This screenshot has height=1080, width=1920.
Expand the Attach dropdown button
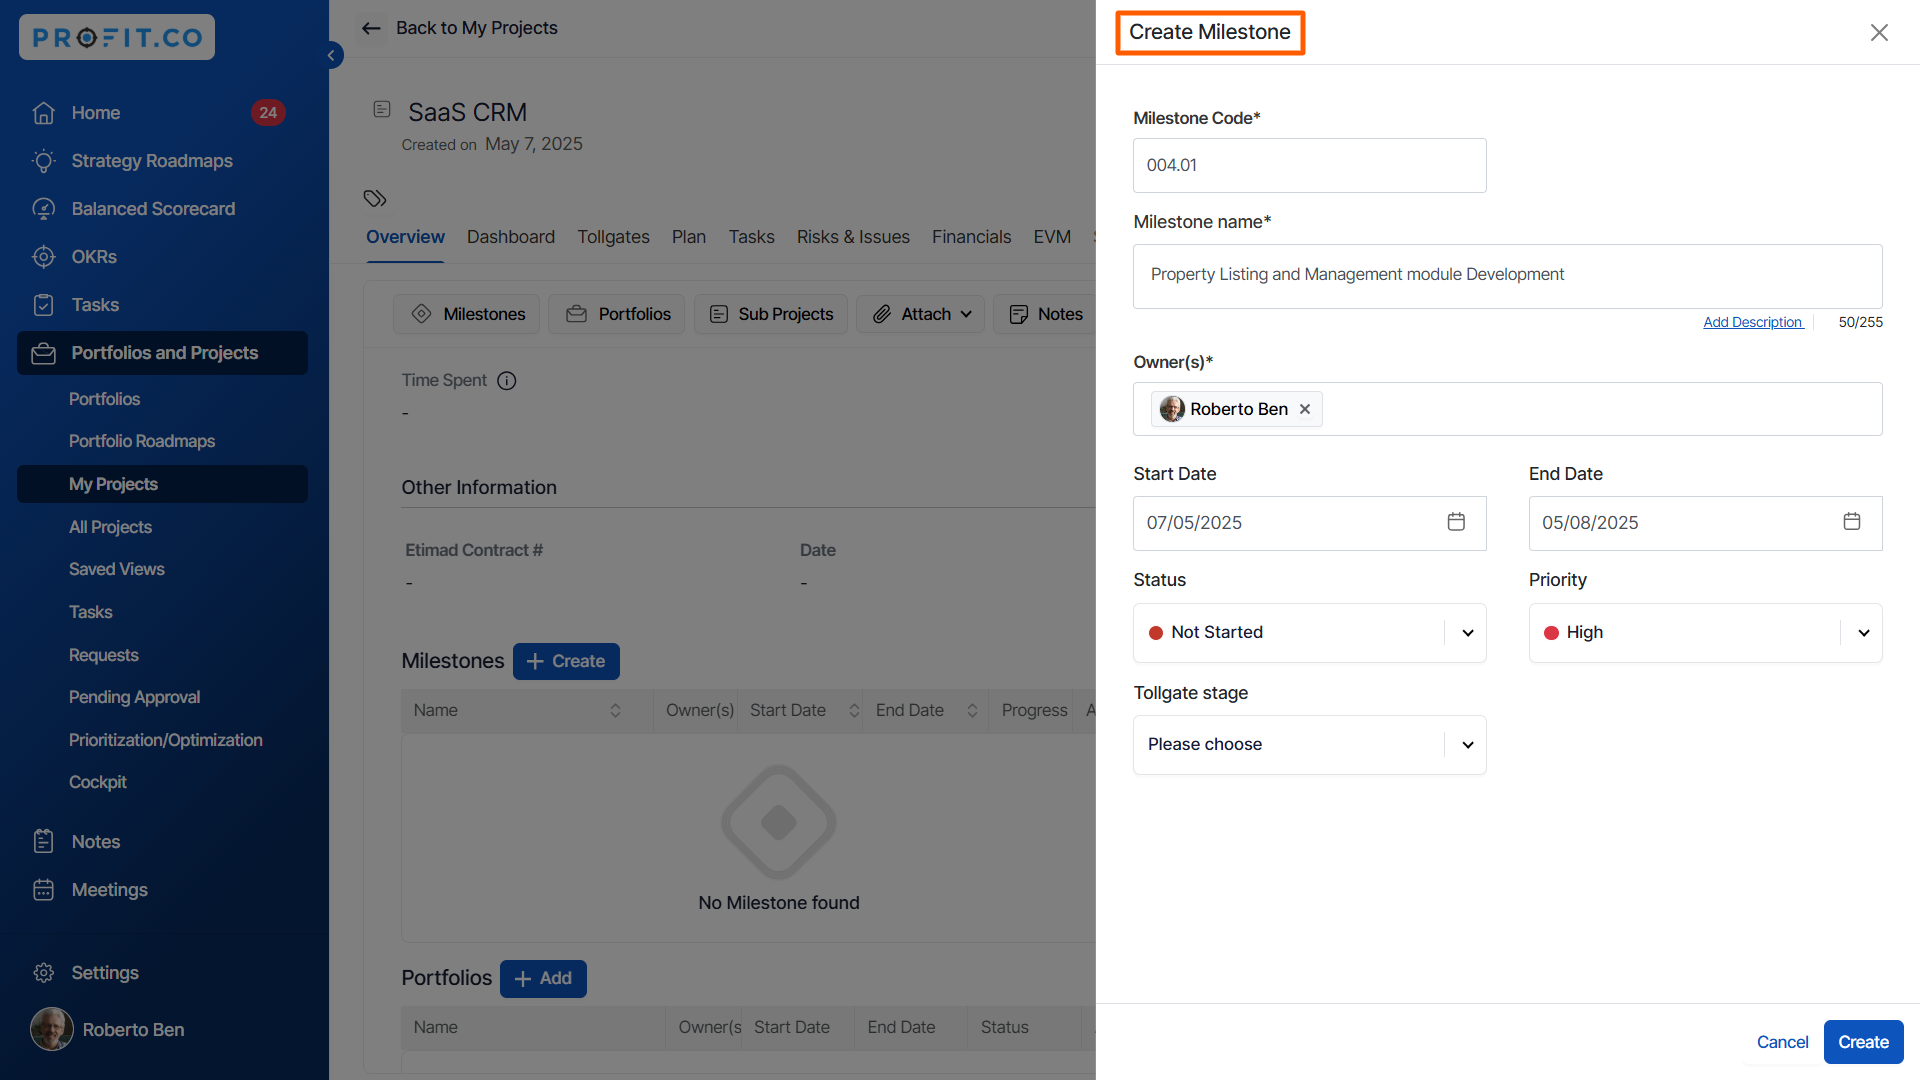point(921,314)
